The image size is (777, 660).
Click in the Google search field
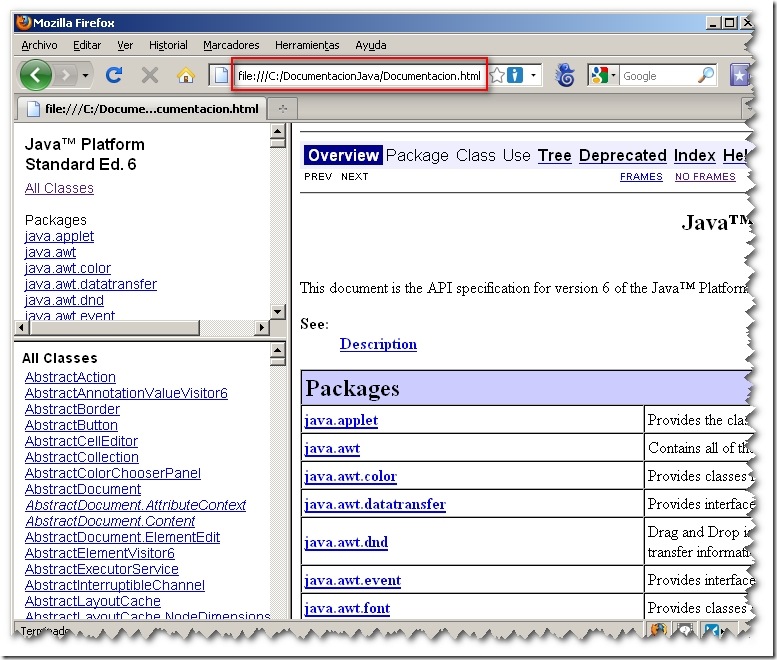tap(658, 76)
